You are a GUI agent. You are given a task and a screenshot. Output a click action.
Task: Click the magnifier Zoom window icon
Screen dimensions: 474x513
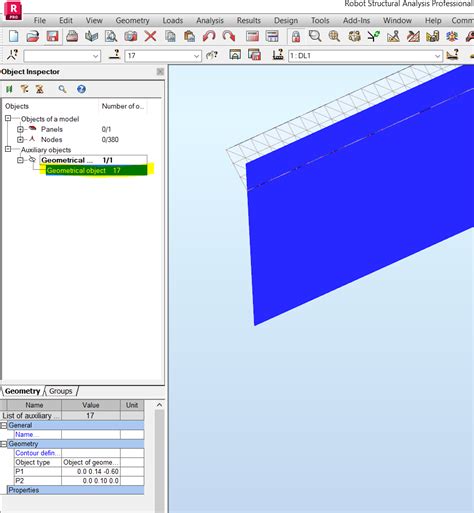tap(315, 36)
